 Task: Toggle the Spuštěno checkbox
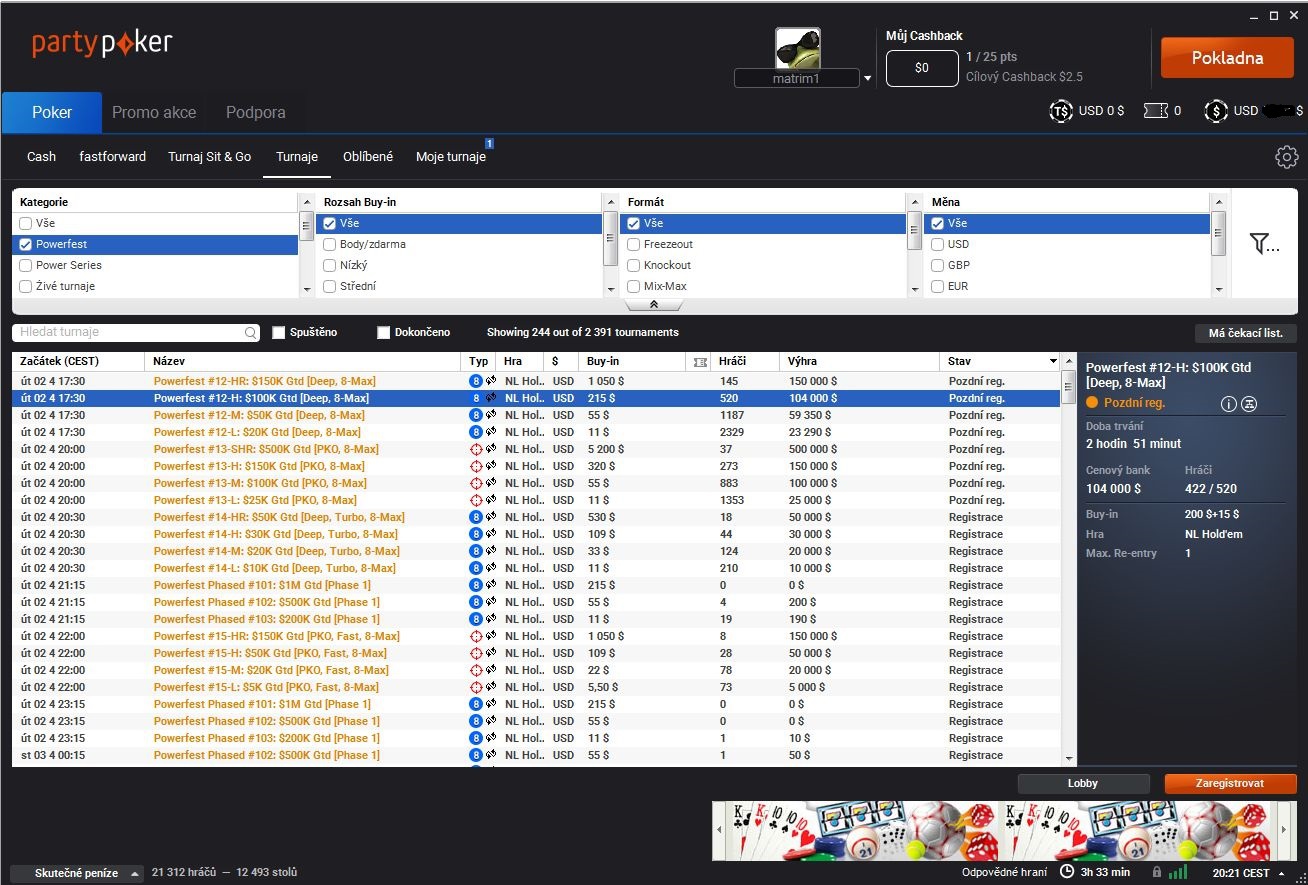click(279, 332)
